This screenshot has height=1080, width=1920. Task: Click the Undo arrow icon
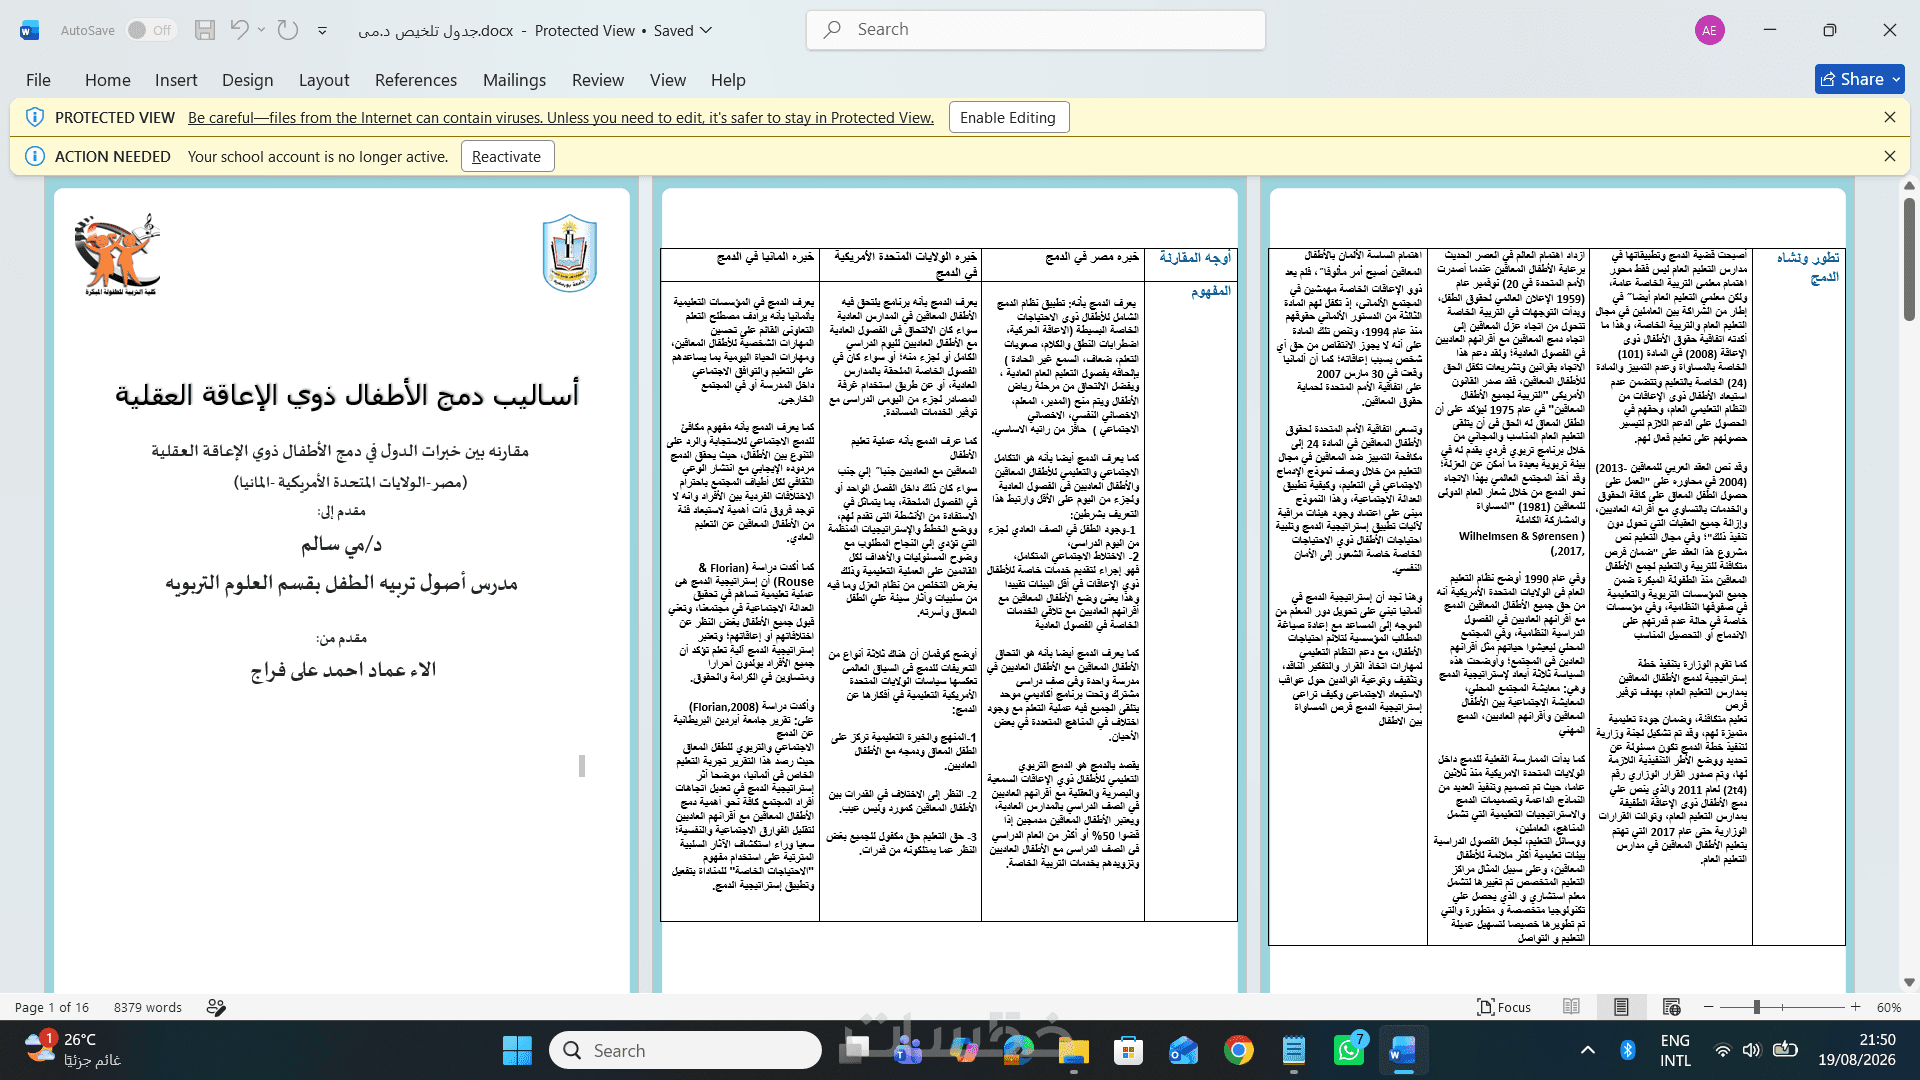[x=239, y=30]
